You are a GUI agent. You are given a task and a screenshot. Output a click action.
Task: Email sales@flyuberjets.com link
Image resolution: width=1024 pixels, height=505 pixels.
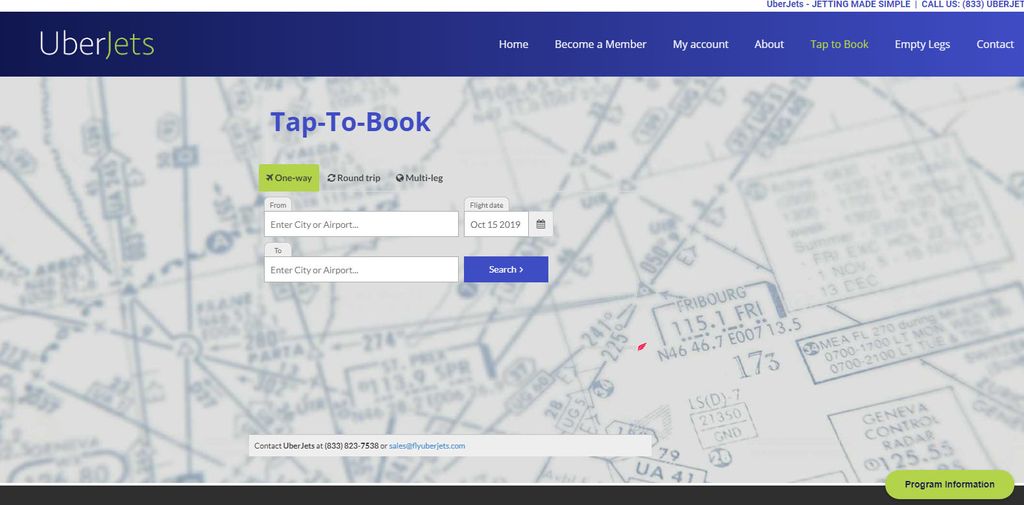pos(427,446)
